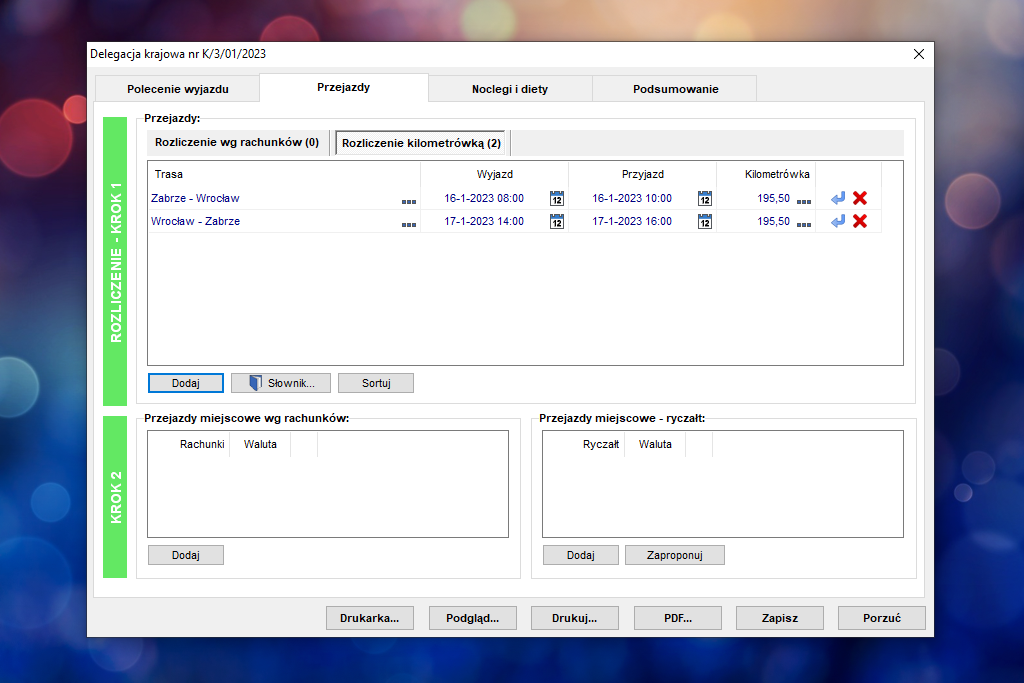This screenshot has width=1024, height=683.
Task: Click Waluta header in rachunków table
Action: point(260,444)
